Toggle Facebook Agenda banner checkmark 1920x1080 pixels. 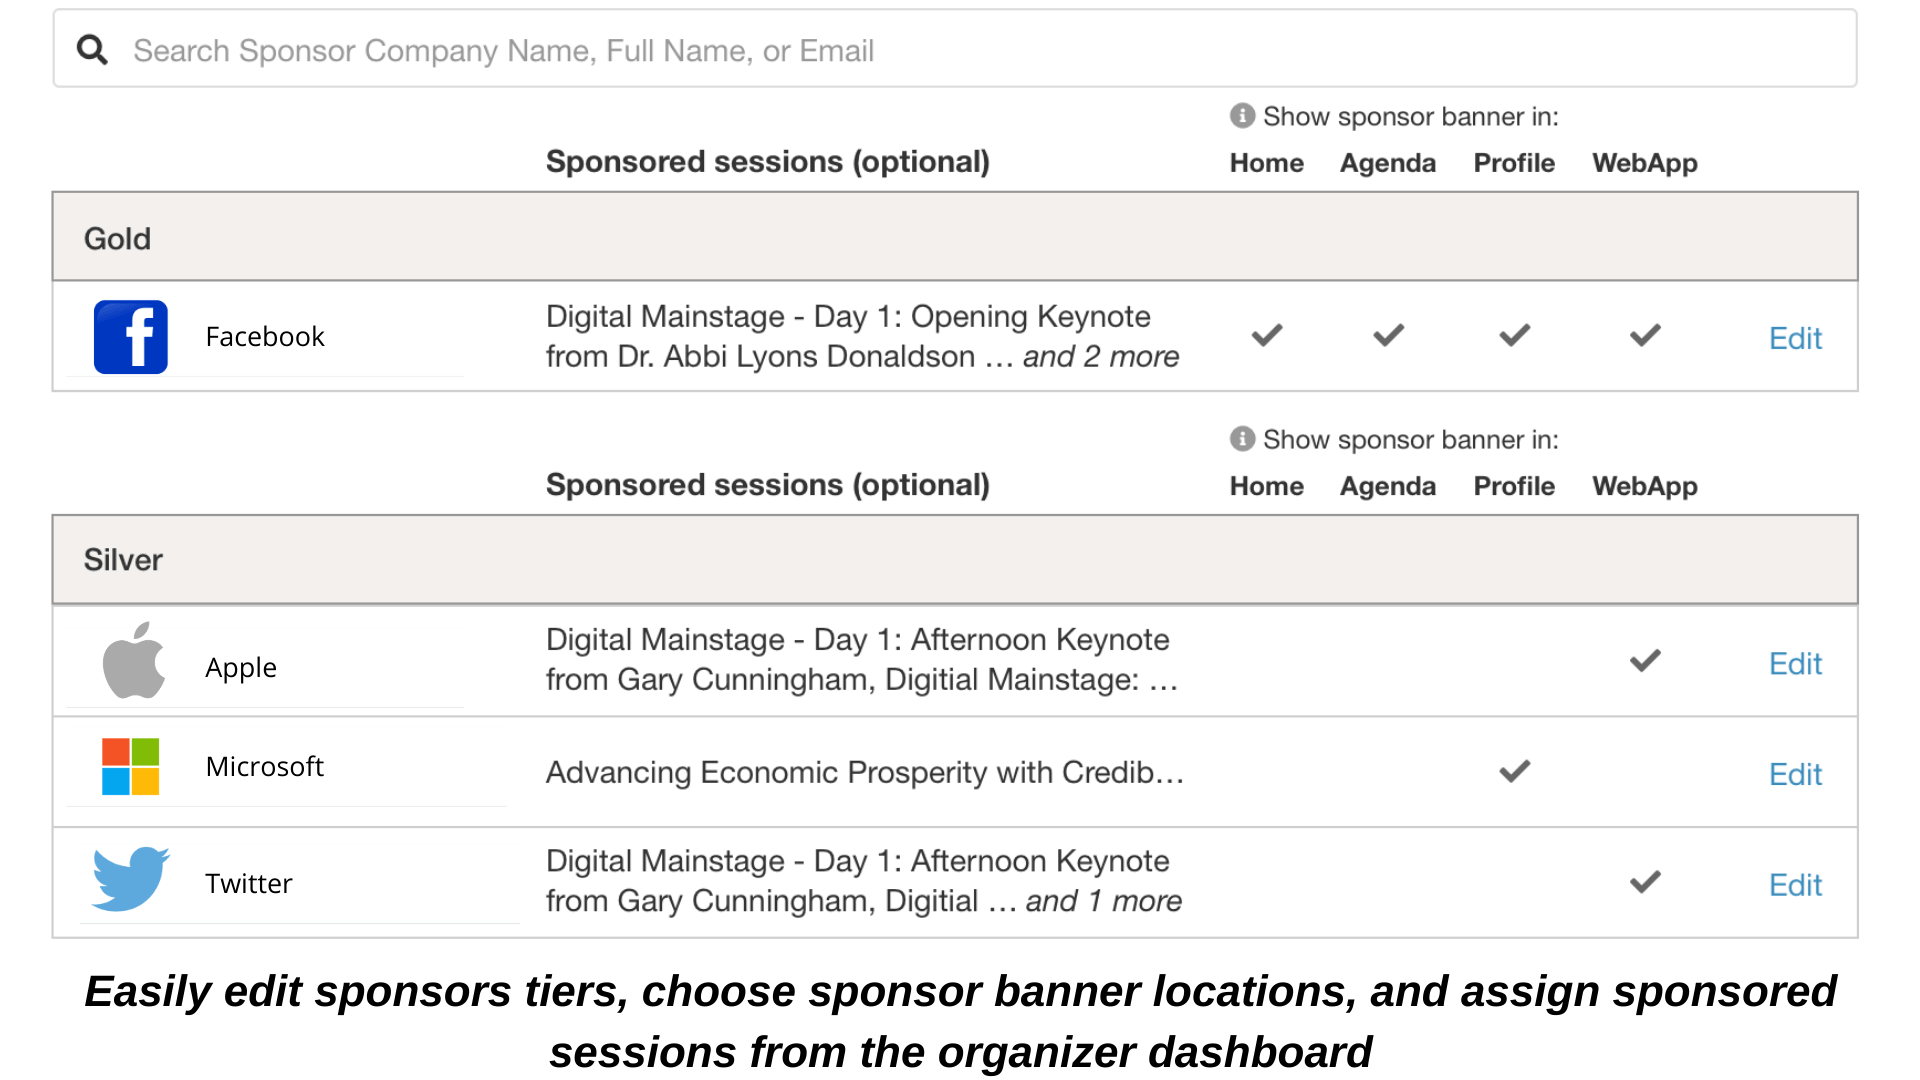click(1388, 336)
